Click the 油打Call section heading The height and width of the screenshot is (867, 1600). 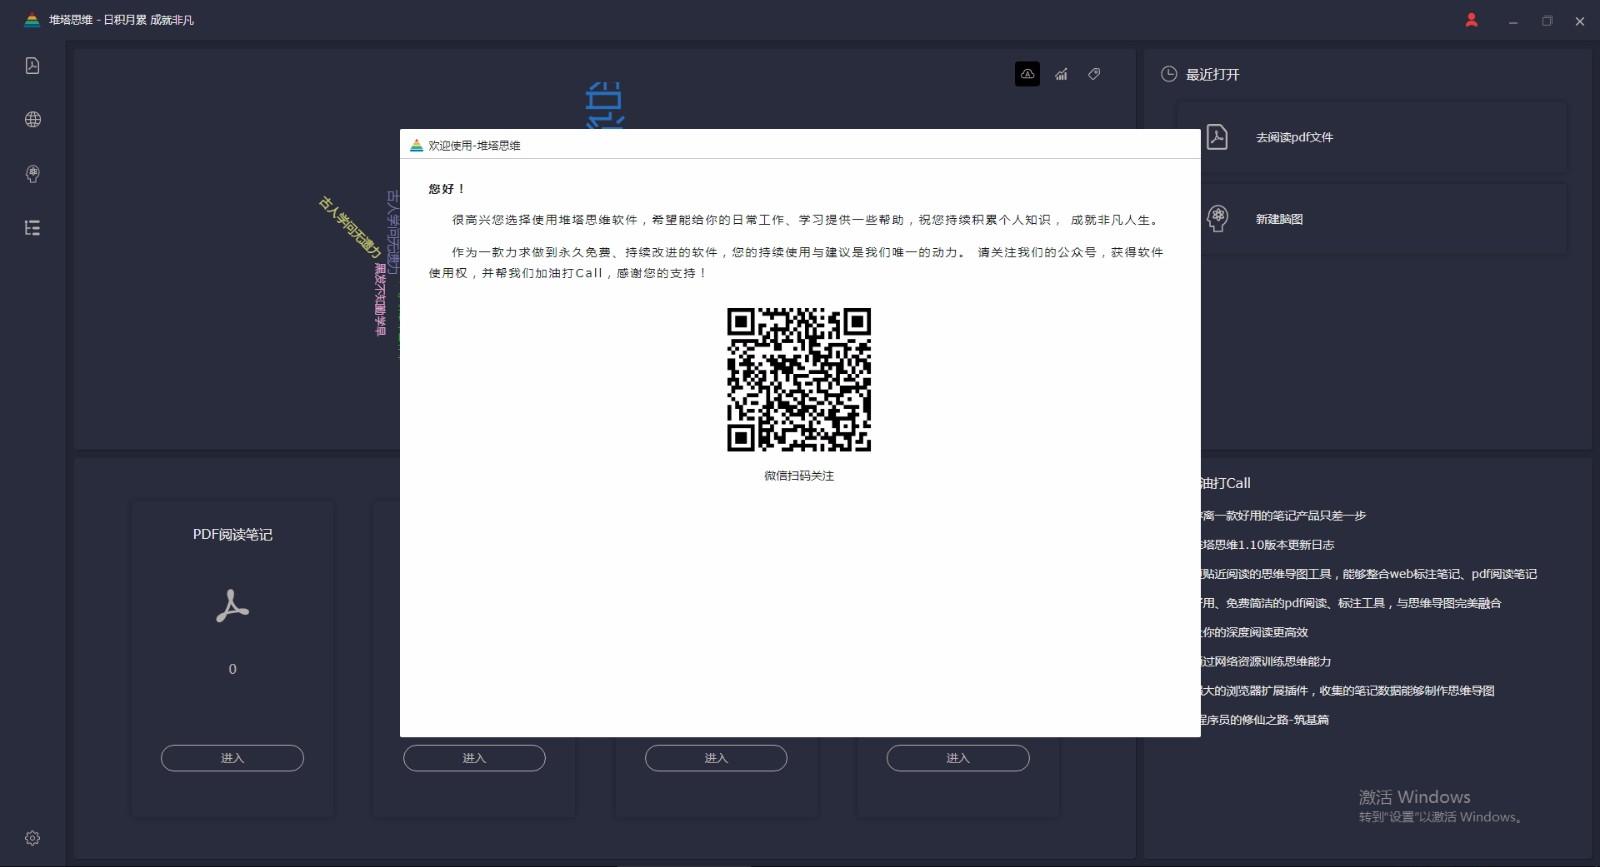click(x=1225, y=483)
